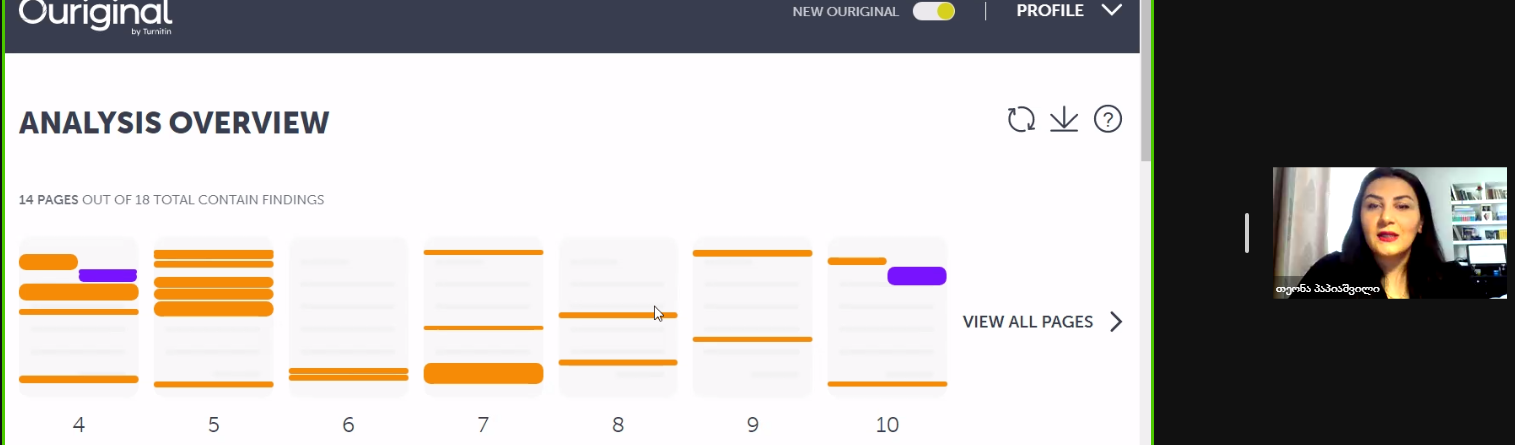The image size is (1515, 445).
Task: View page 9 thumbnail
Action: point(752,316)
